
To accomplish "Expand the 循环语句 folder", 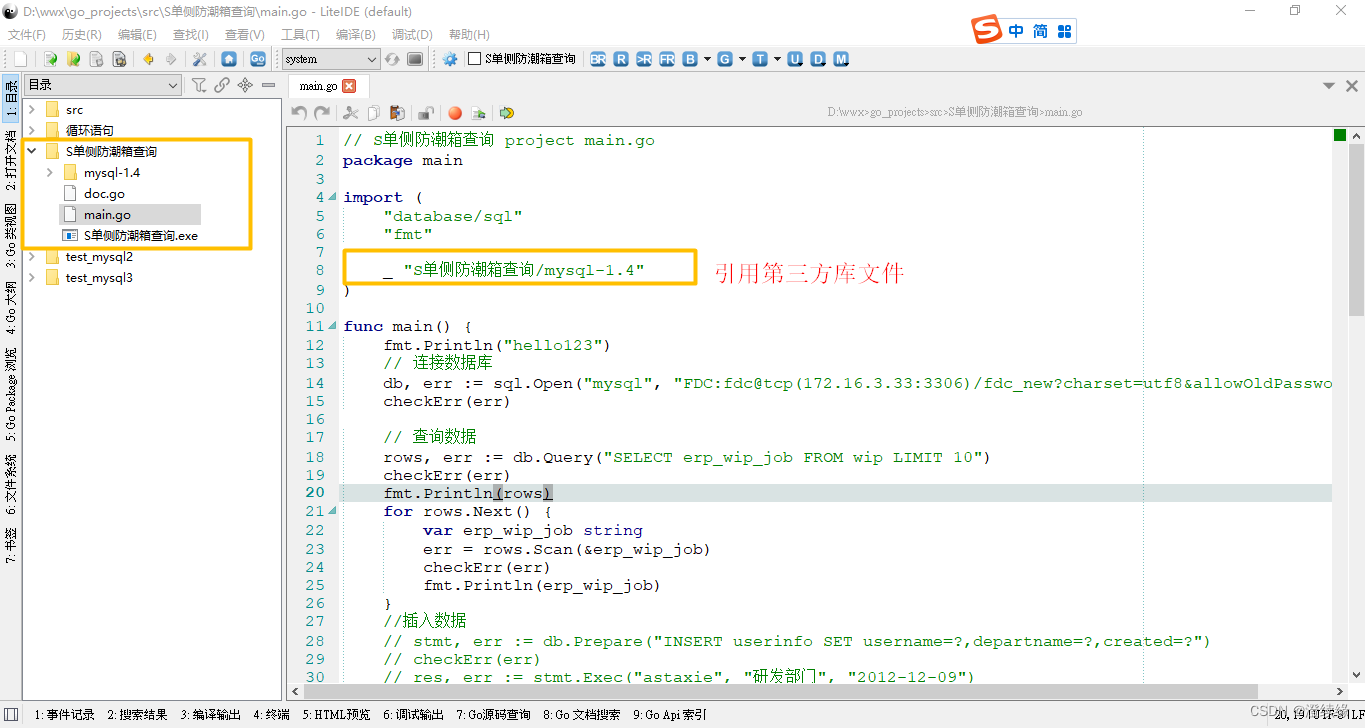I will tap(31, 130).
